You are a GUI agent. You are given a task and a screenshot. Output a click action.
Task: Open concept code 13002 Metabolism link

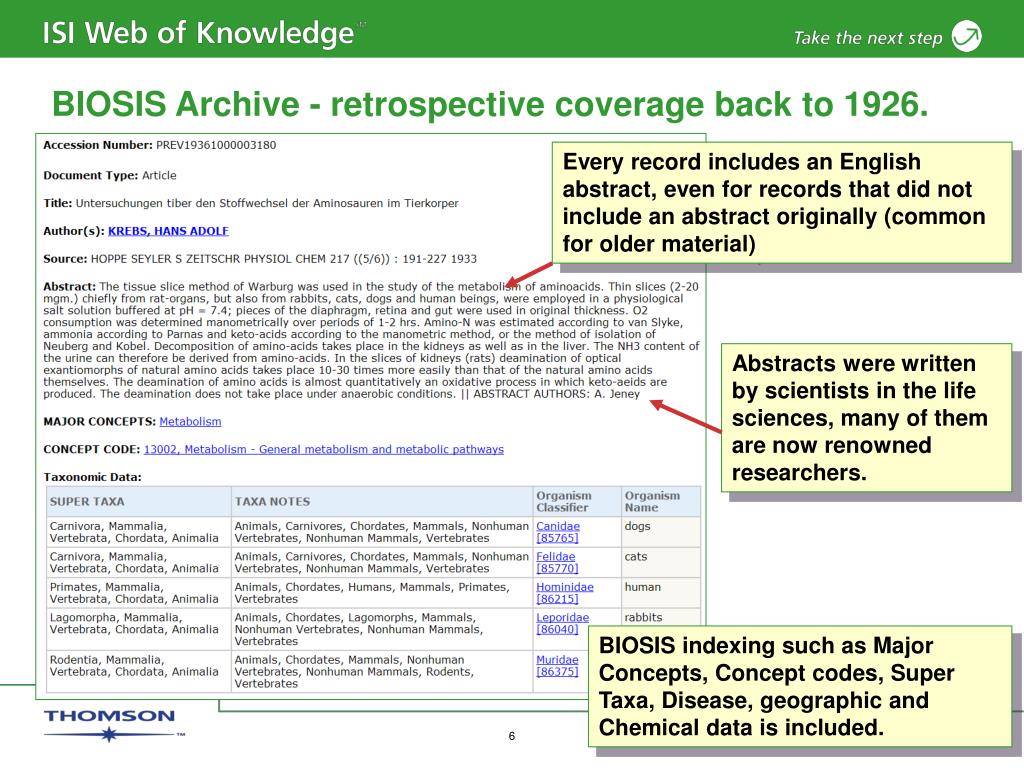click(x=324, y=449)
